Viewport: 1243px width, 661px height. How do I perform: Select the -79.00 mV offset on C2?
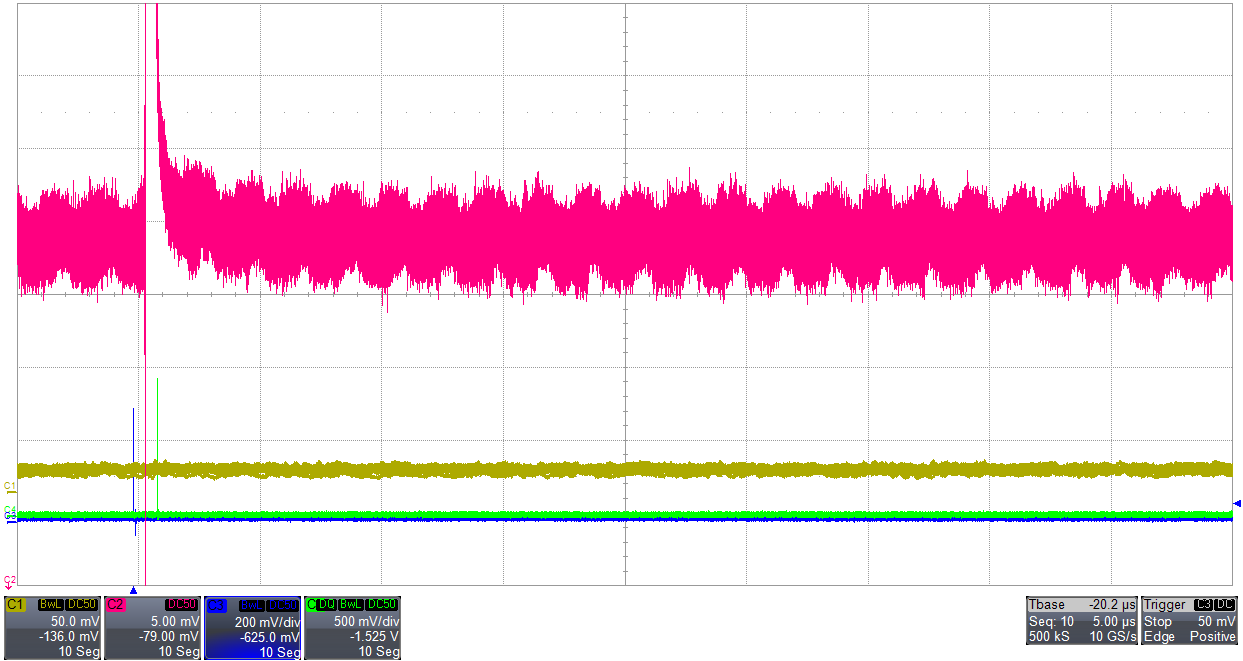click(x=171, y=636)
